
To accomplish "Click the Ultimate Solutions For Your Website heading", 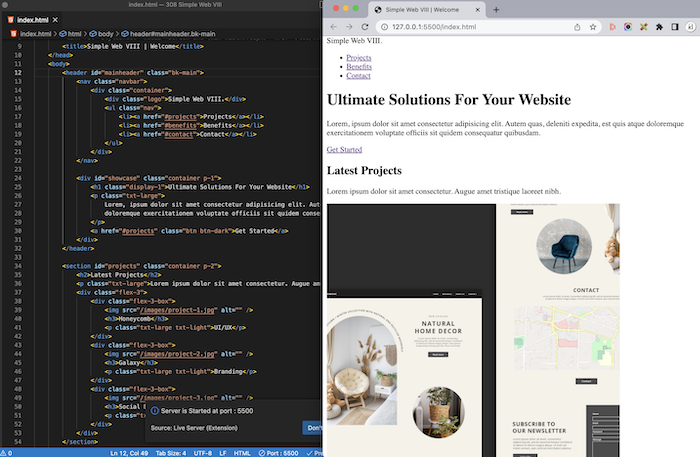I will [449, 100].
